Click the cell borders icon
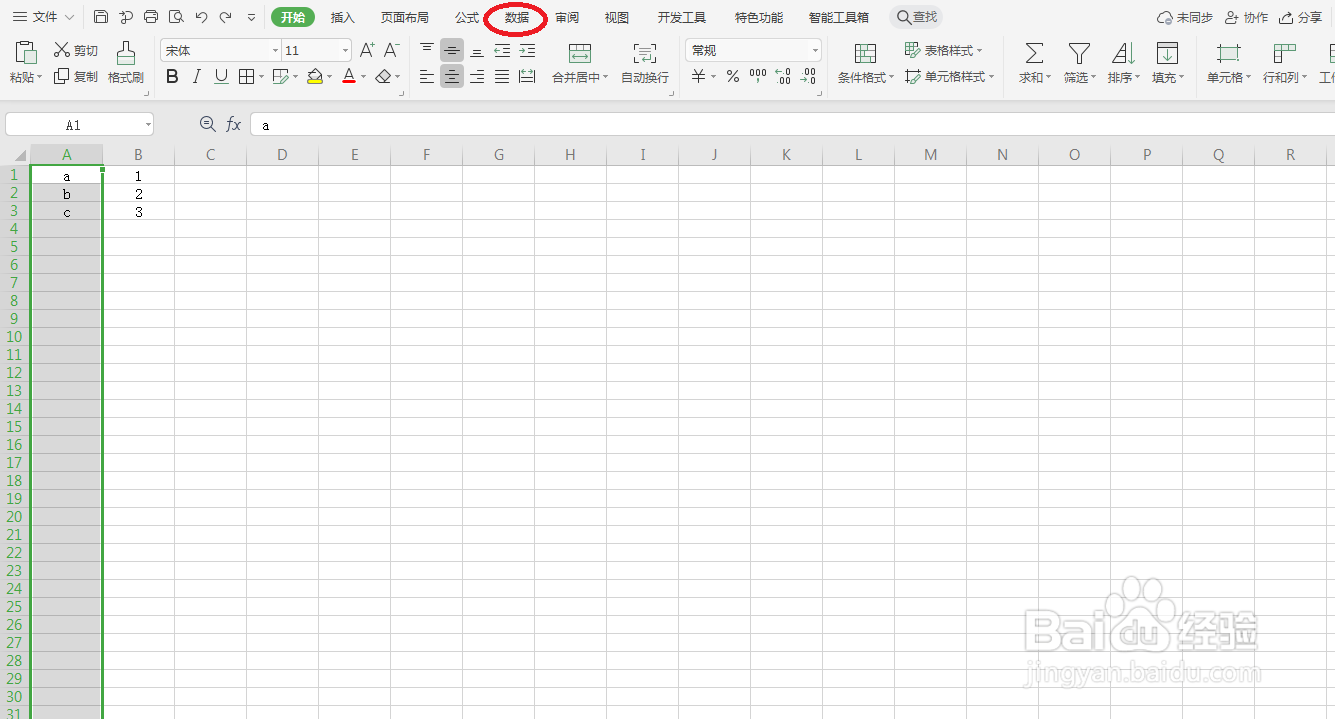 click(x=246, y=77)
